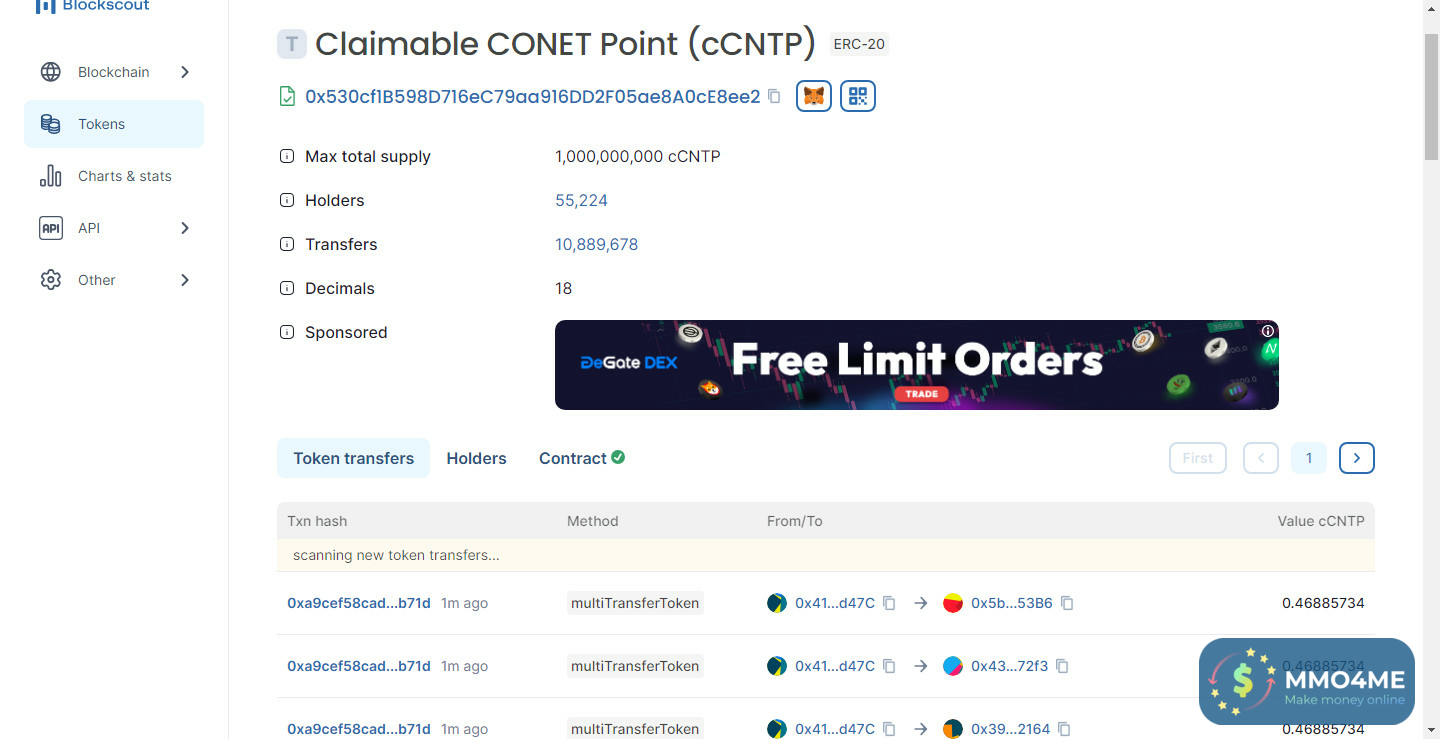Copy recipient address 0x39...2164
This screenshot has height=739, width=1440.
pyautogui.click(x=1065, y=729)
